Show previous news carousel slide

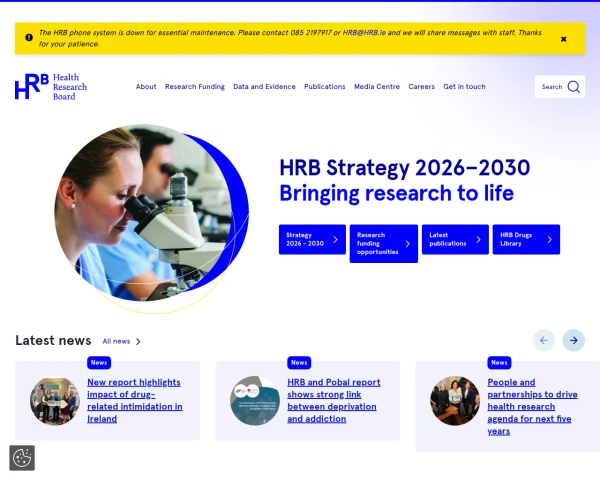pos(544,340)
